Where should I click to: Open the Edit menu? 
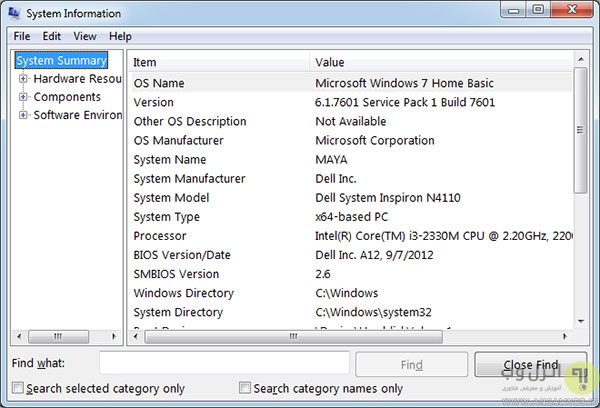[52, 37]
